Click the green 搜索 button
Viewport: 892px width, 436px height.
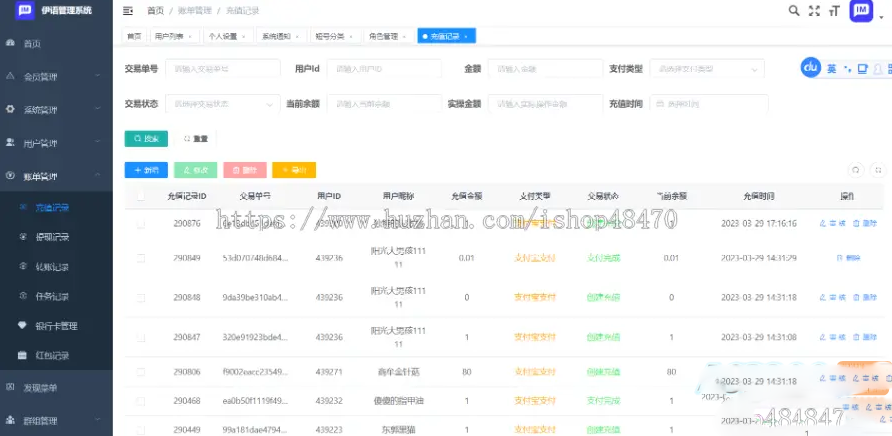(146, 138)
